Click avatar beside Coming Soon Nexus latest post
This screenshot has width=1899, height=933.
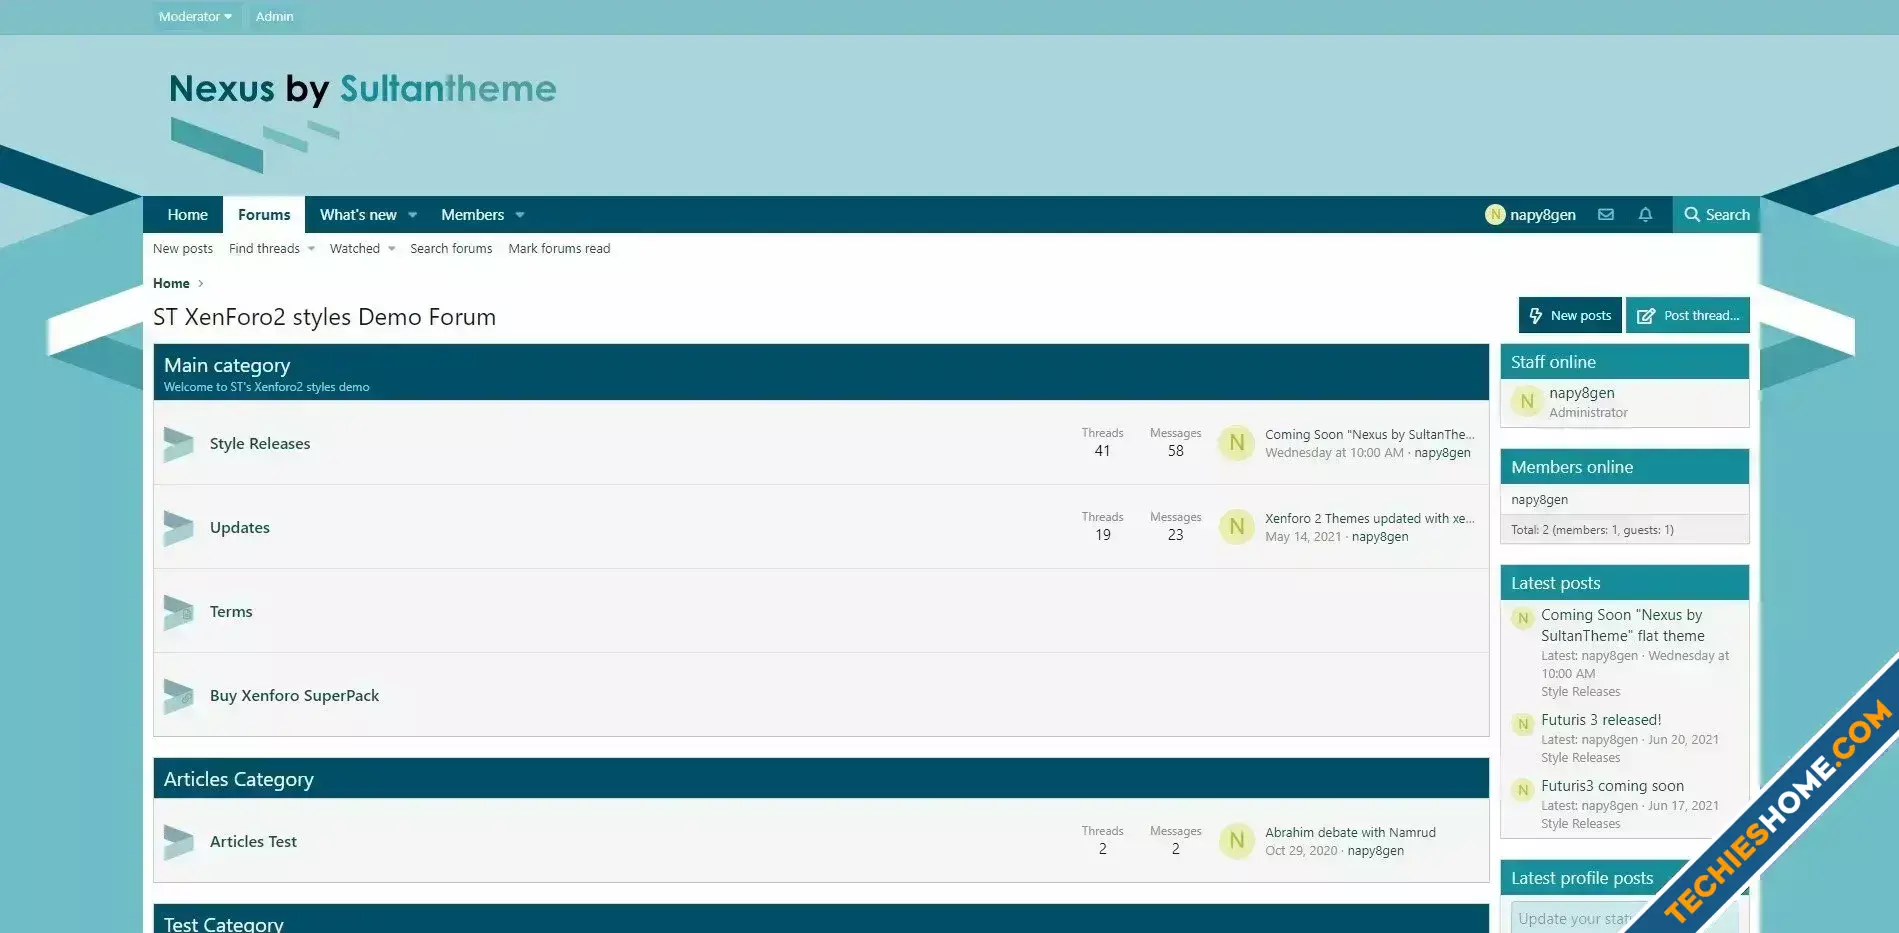coord(1523,618)
